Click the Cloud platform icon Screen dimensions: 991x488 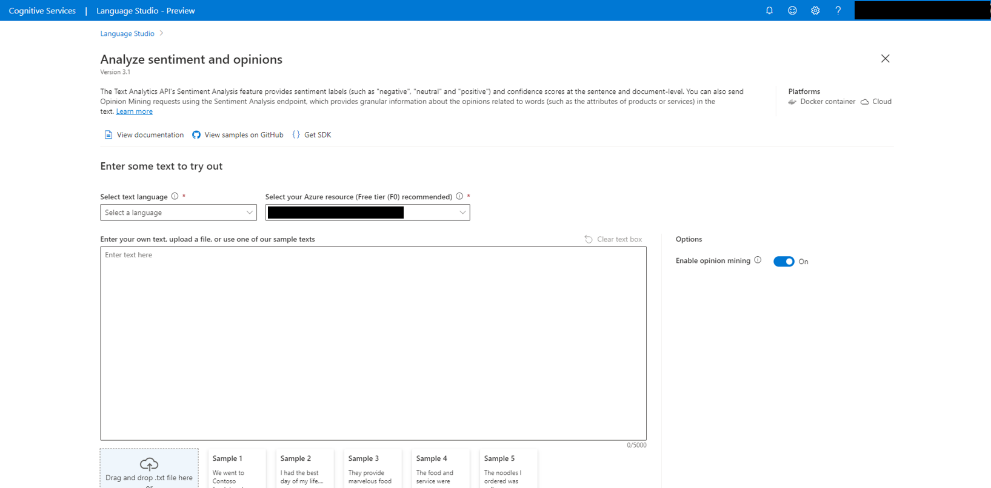click(x=865, y=102)
